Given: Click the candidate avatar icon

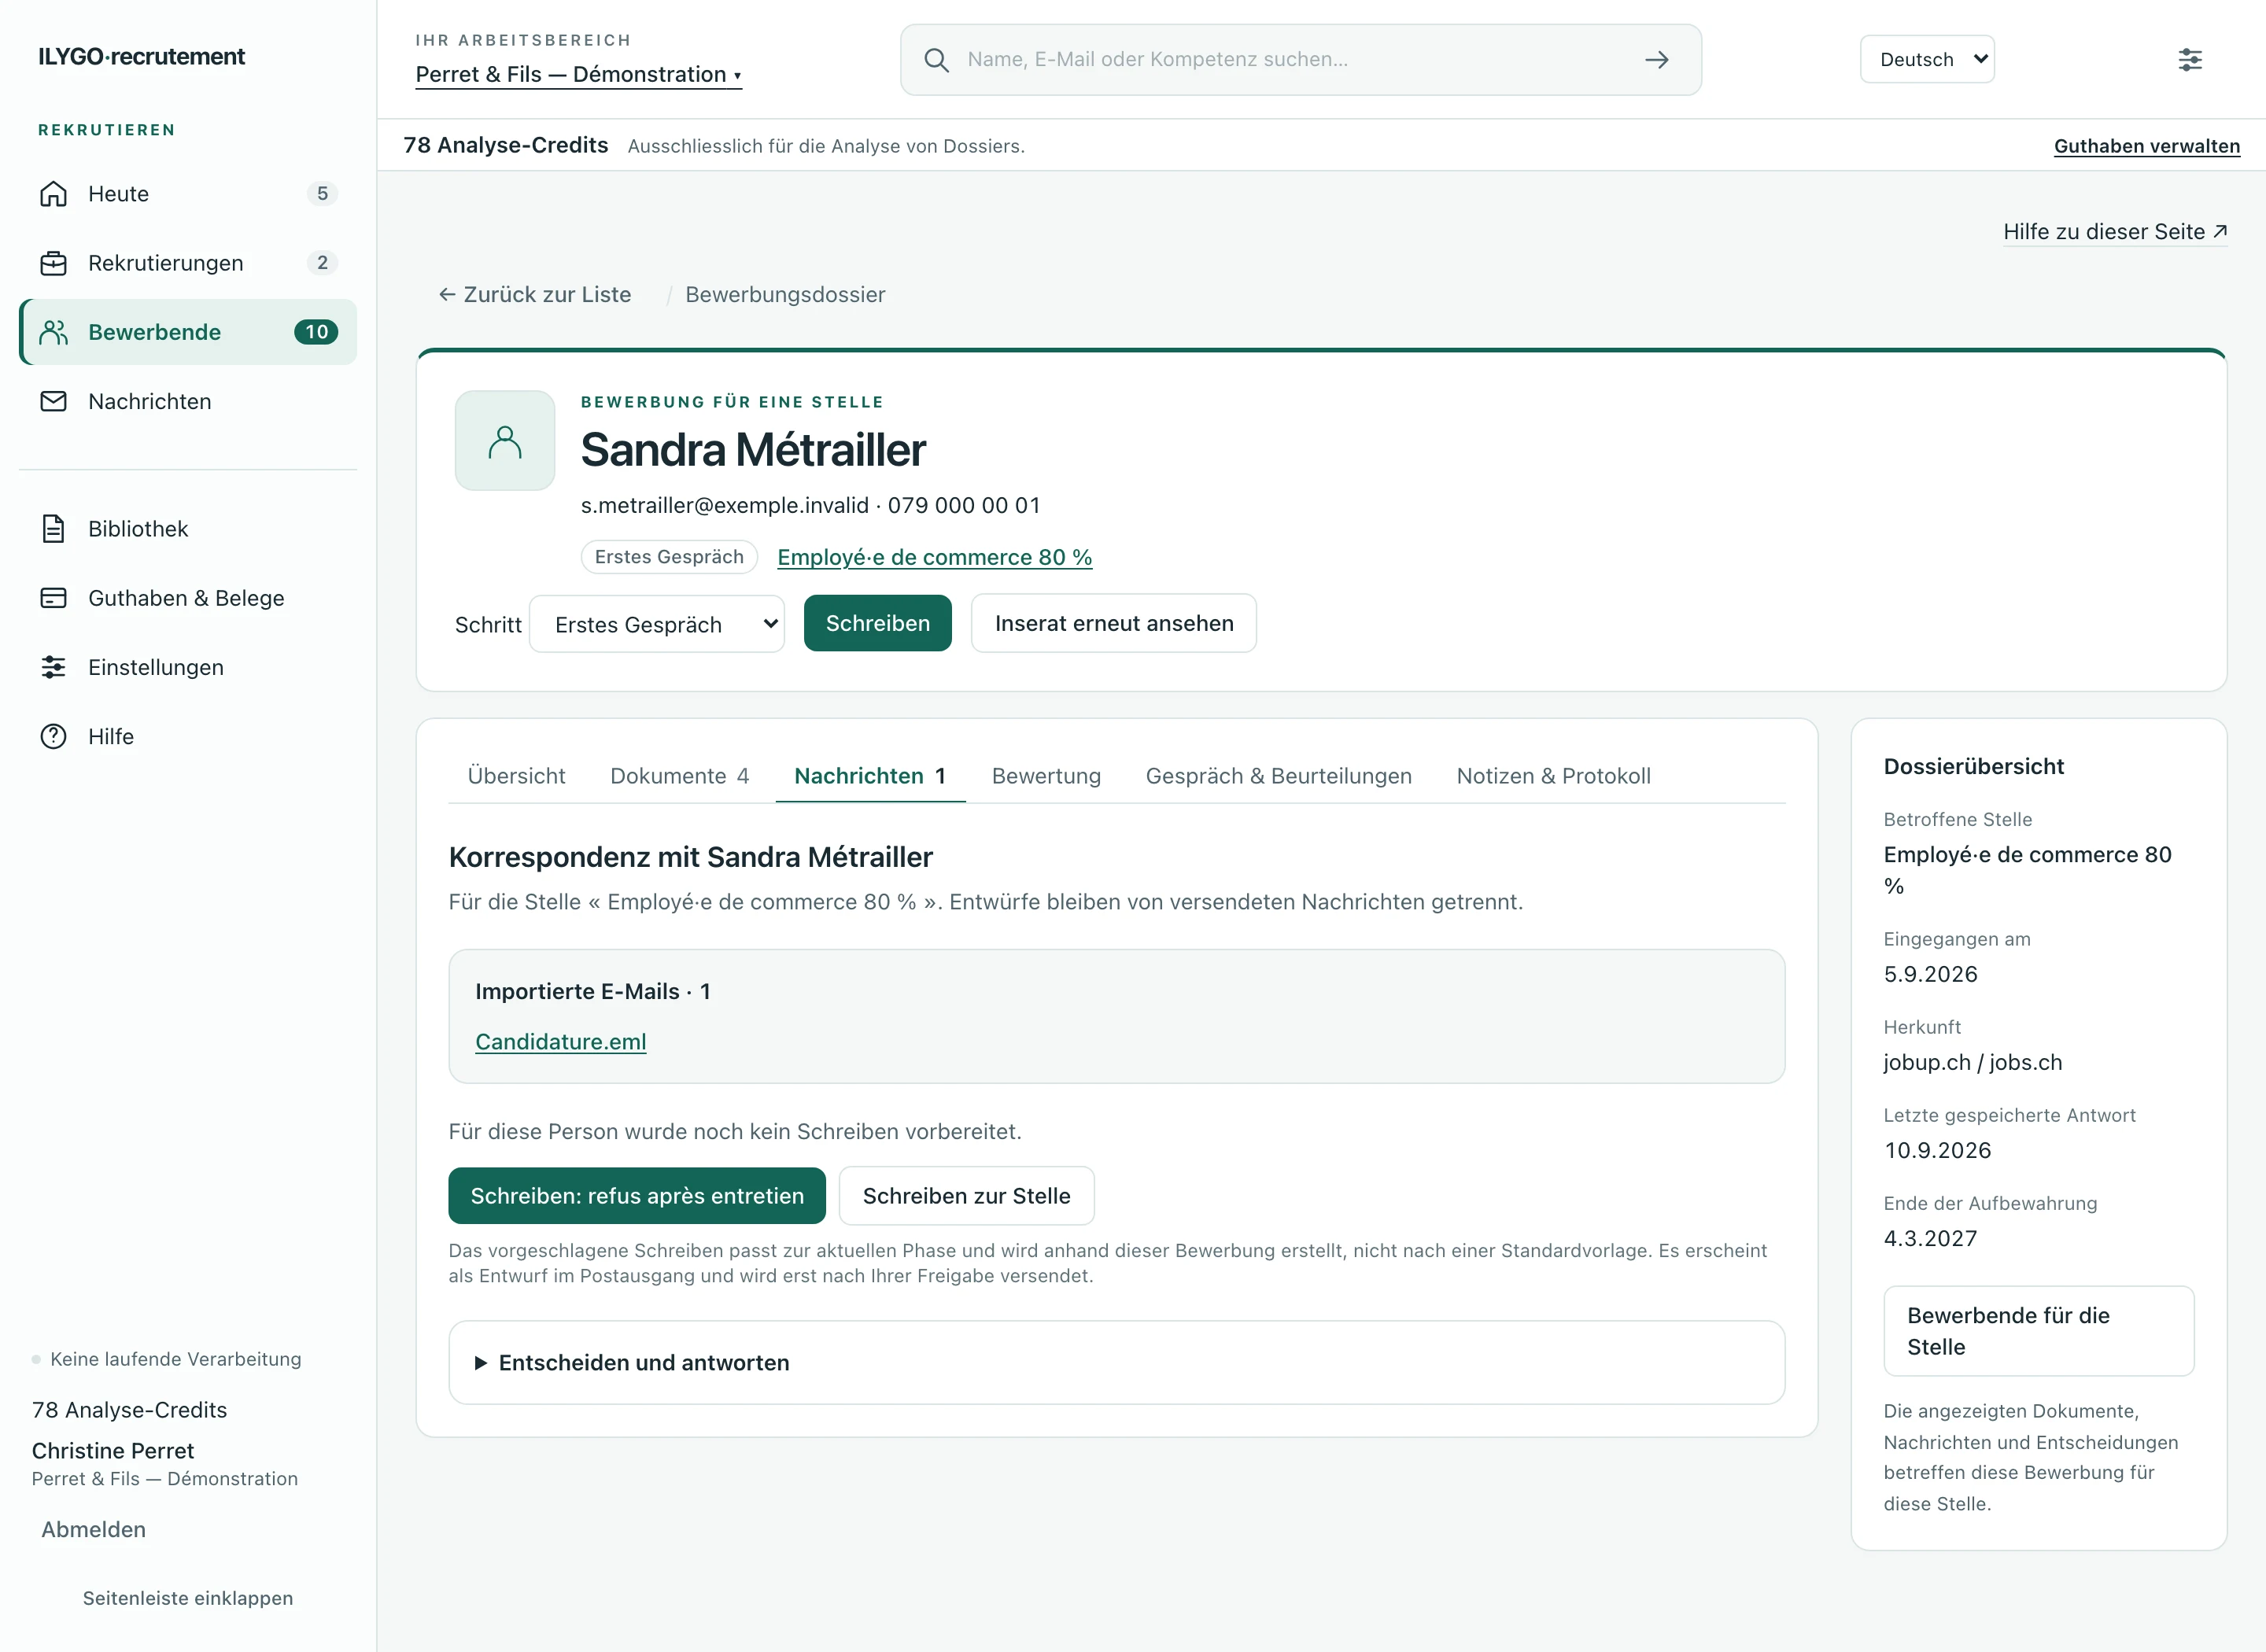Looking at the screenshot, I should (x=505, y=441).
